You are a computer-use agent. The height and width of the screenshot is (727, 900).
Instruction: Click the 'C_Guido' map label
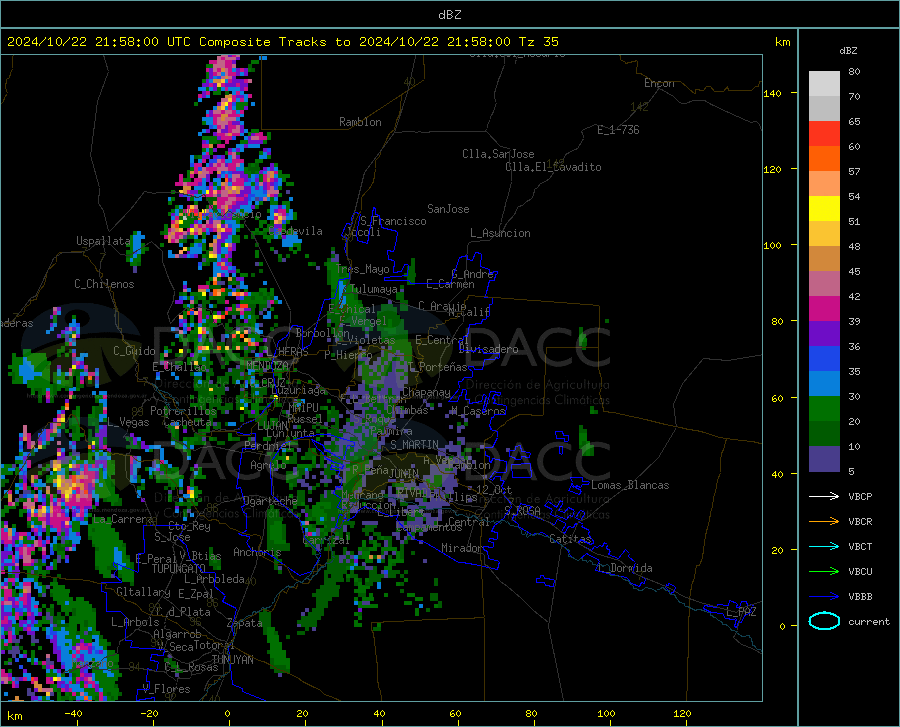pyautogui.click(x=134, y=351)
